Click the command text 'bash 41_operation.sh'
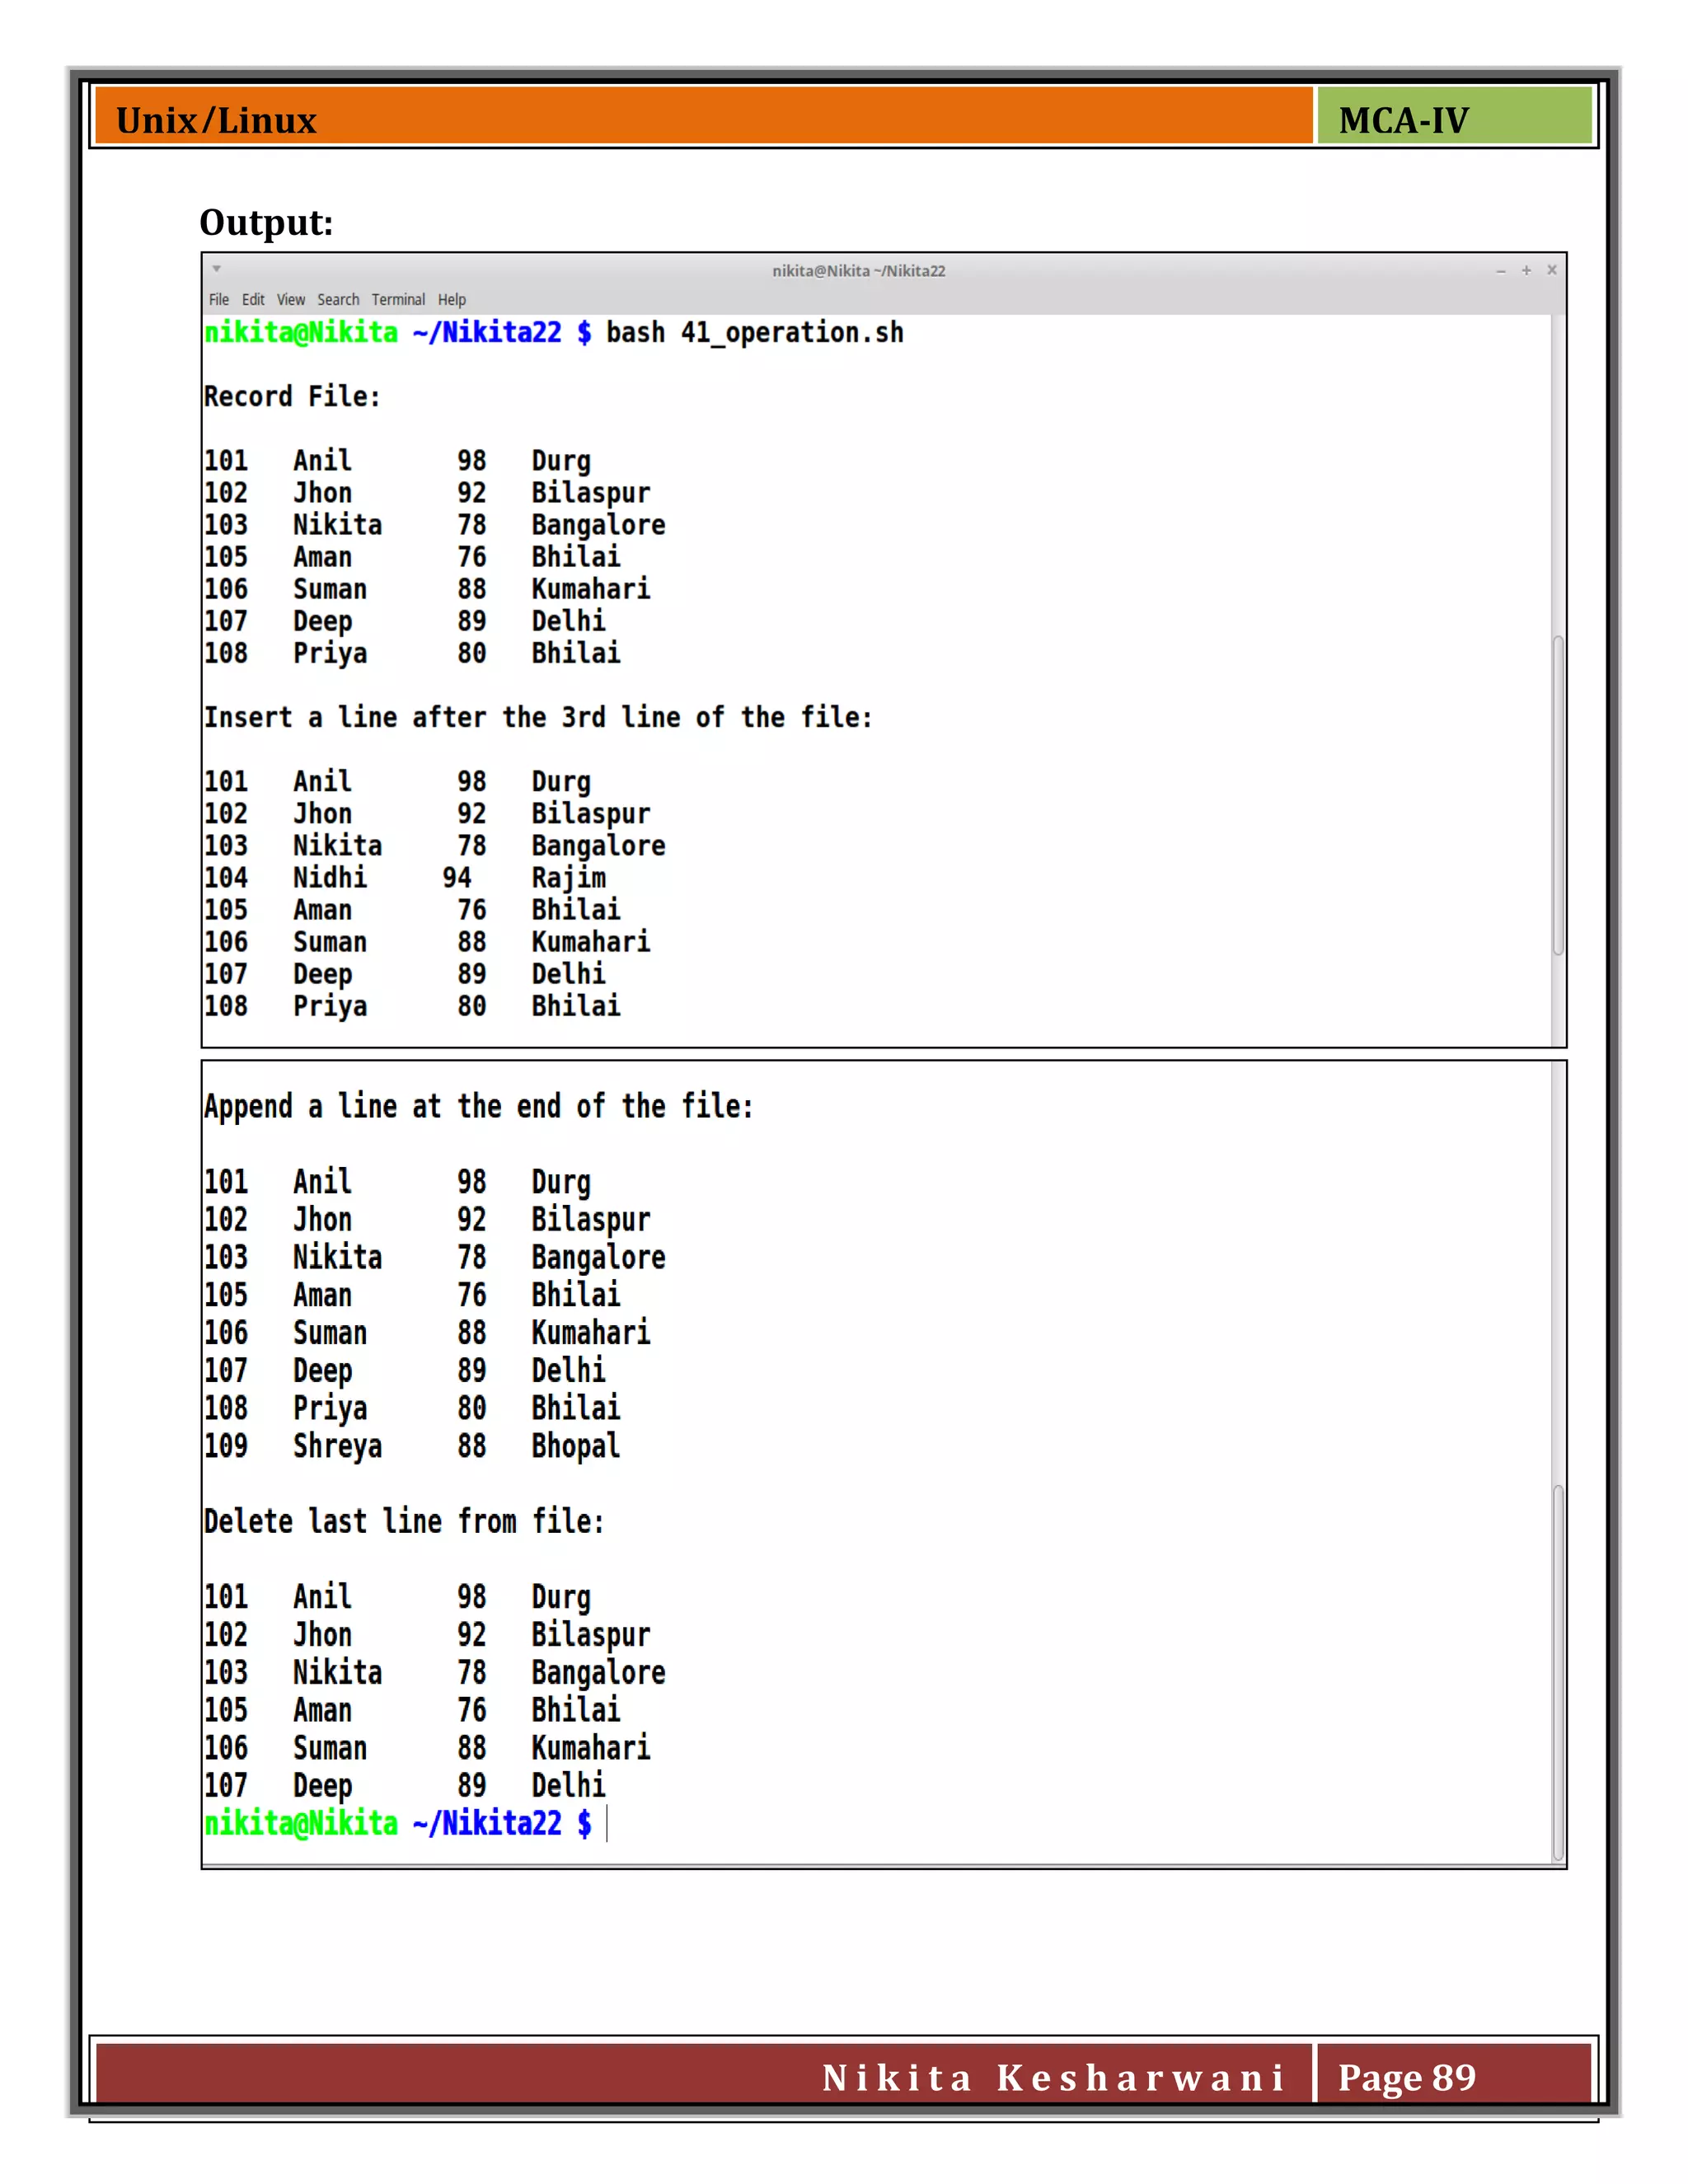The image size is (1688, 2184). [755, 333]
